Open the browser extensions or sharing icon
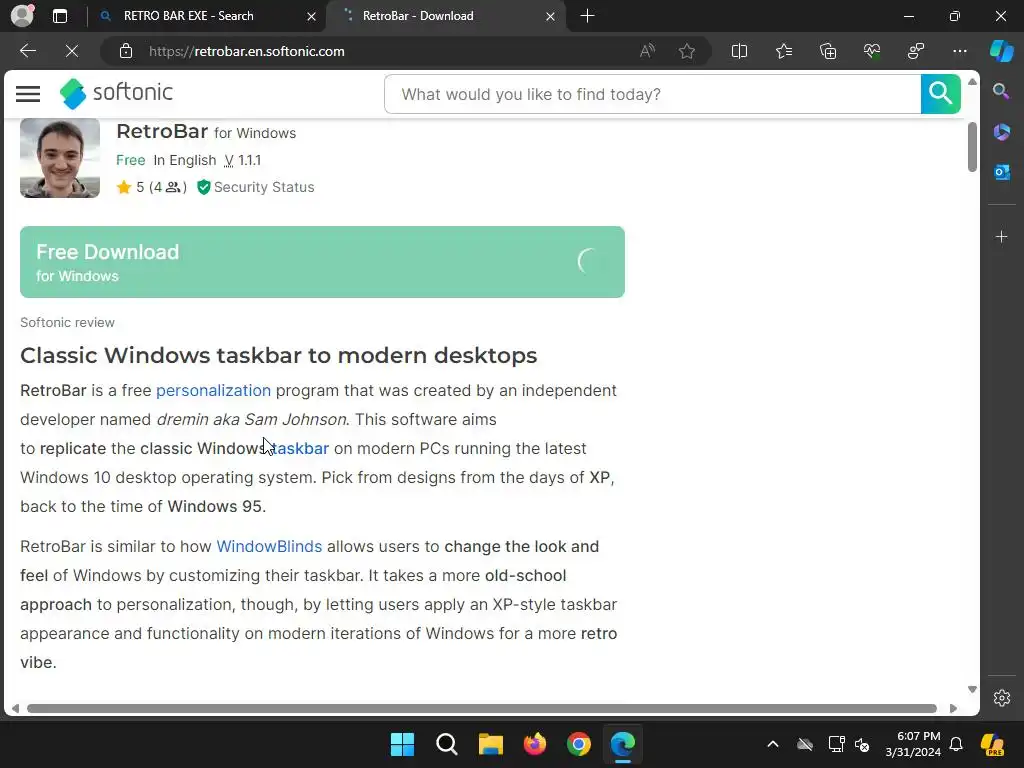This screenshot has width=1024, height=768. pos(916,51)
